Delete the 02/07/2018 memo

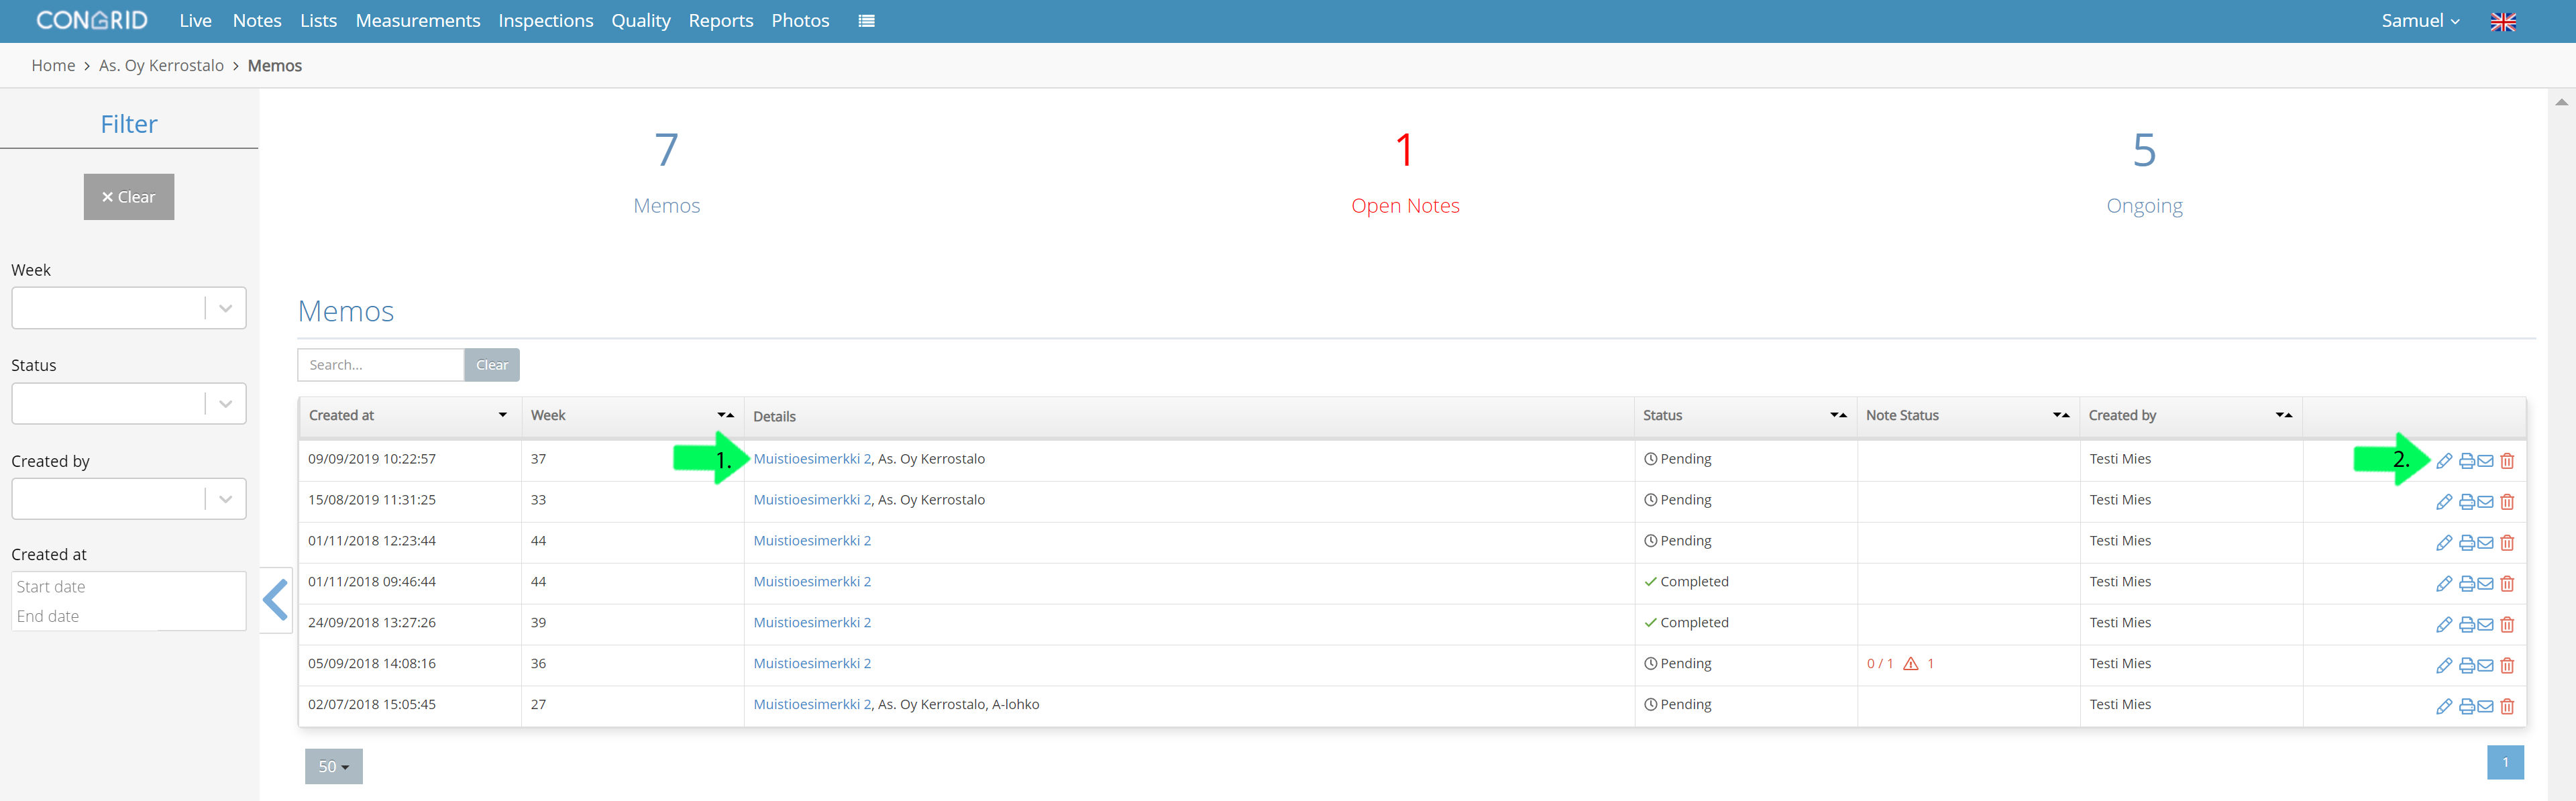tap(2507, 707)
